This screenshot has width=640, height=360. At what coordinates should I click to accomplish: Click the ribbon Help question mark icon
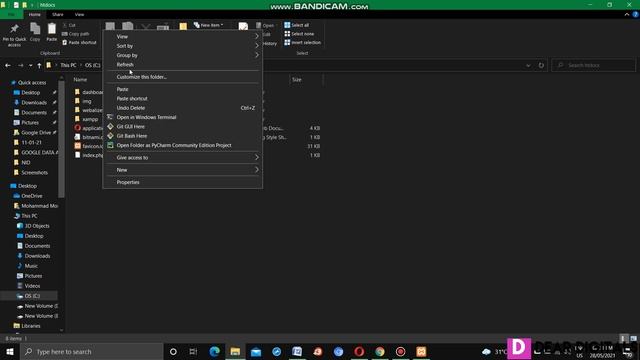(636, 14)
